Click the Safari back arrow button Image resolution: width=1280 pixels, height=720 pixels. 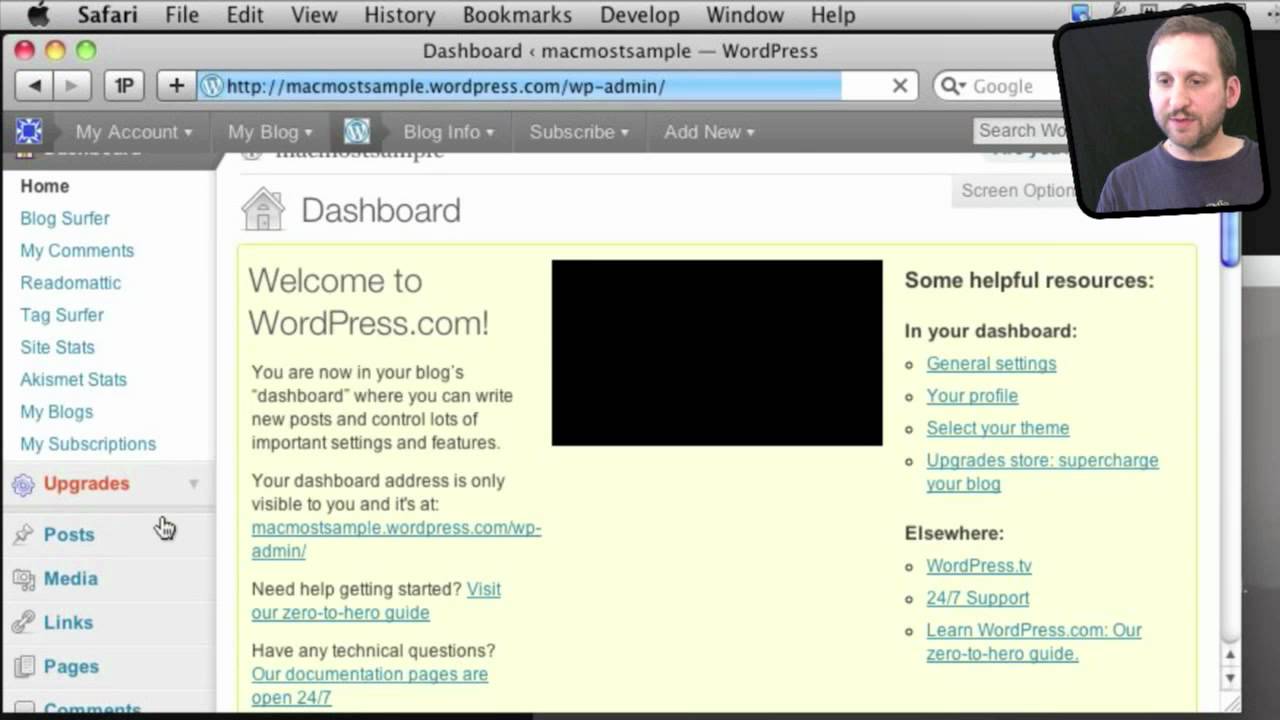tap(35, 86)
